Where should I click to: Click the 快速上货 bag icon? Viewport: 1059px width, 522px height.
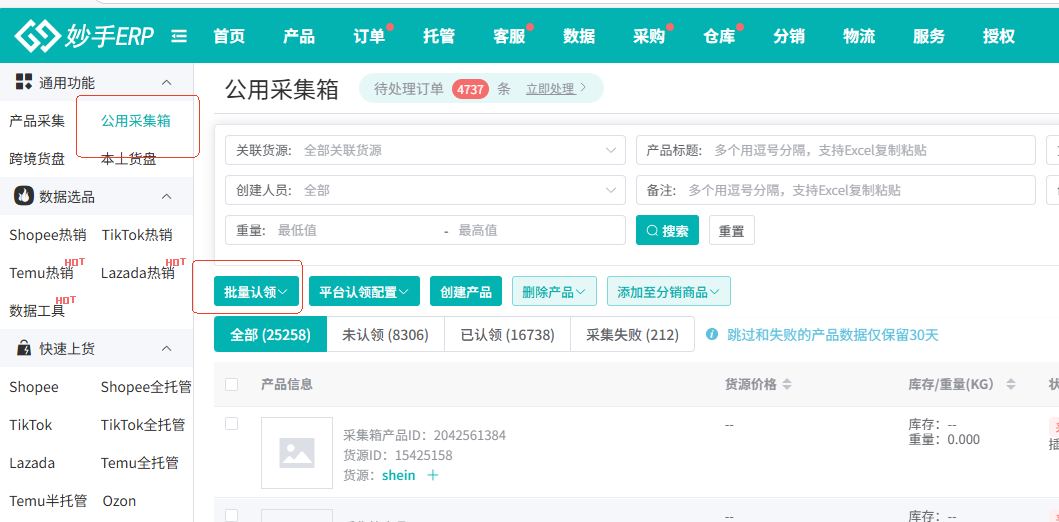(x=24, y=348)
